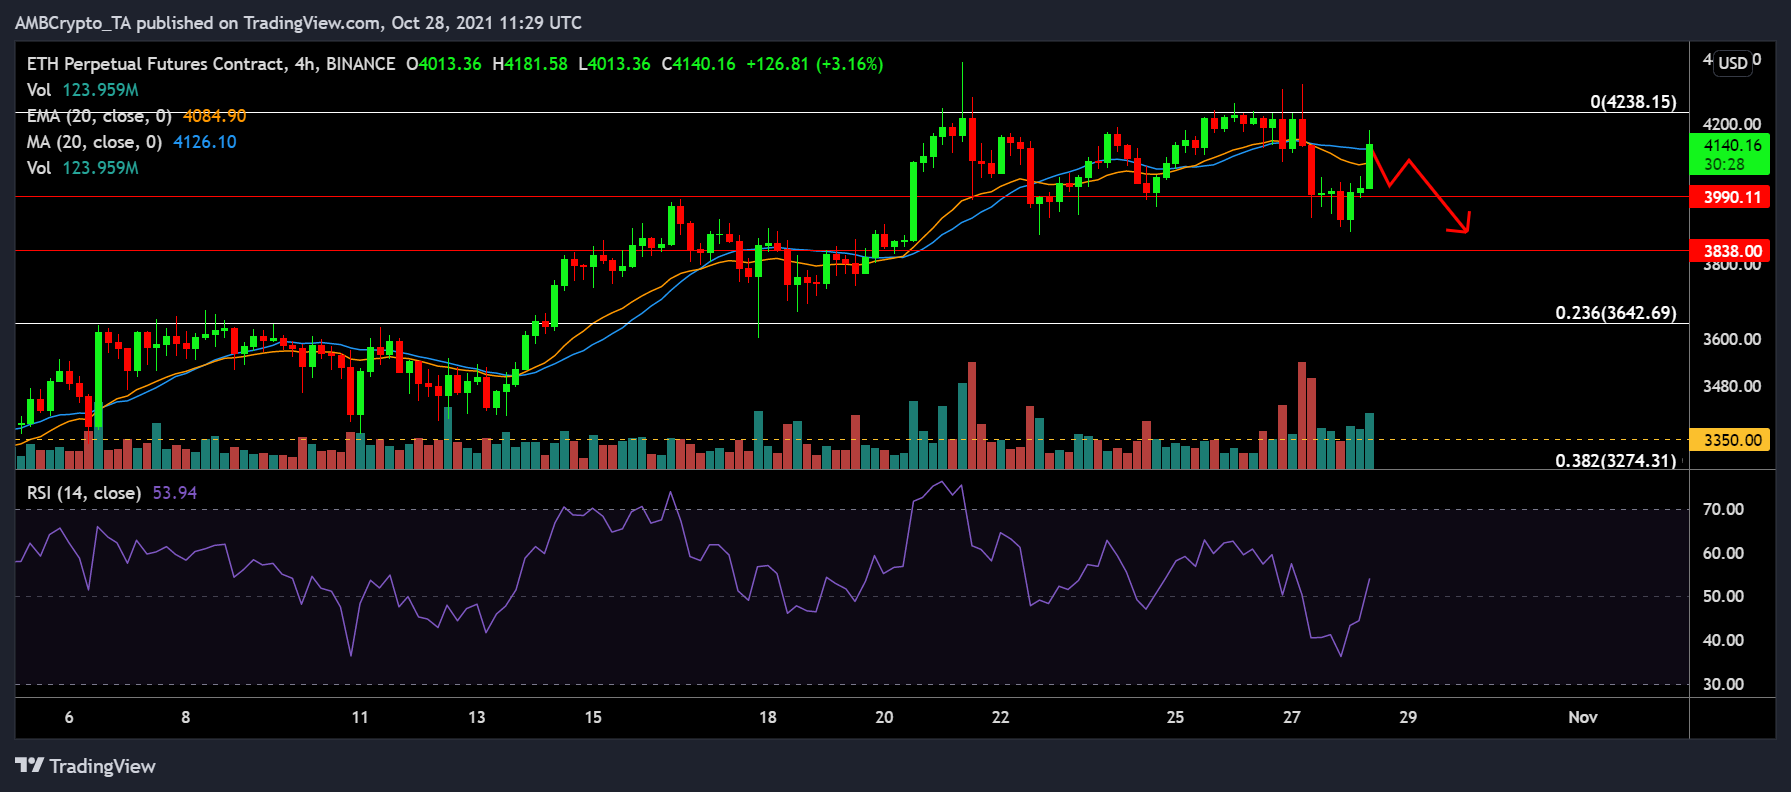Select the EMA (20, close, 0) indicator legend
The width and height of the screenshot is (1791, 792).
pos(99,116)
